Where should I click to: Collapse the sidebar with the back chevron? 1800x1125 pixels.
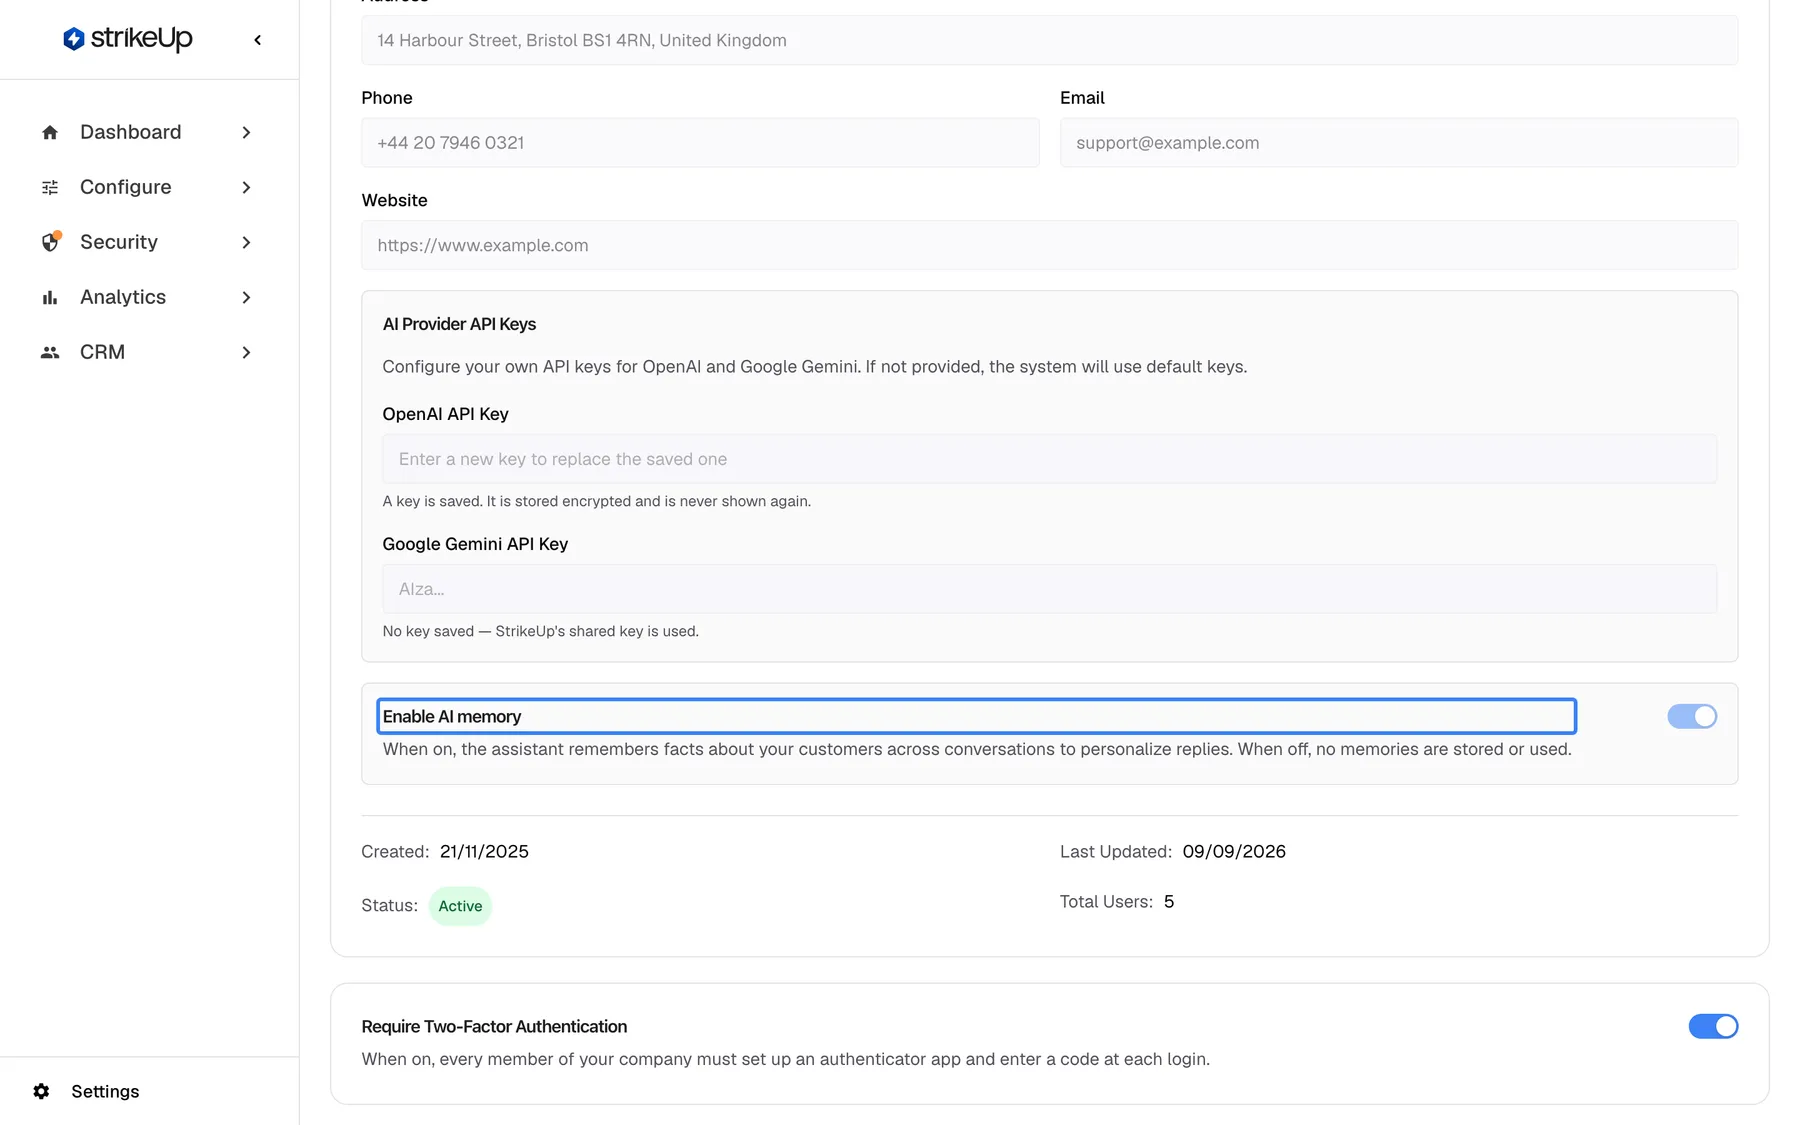click(258, 40)
